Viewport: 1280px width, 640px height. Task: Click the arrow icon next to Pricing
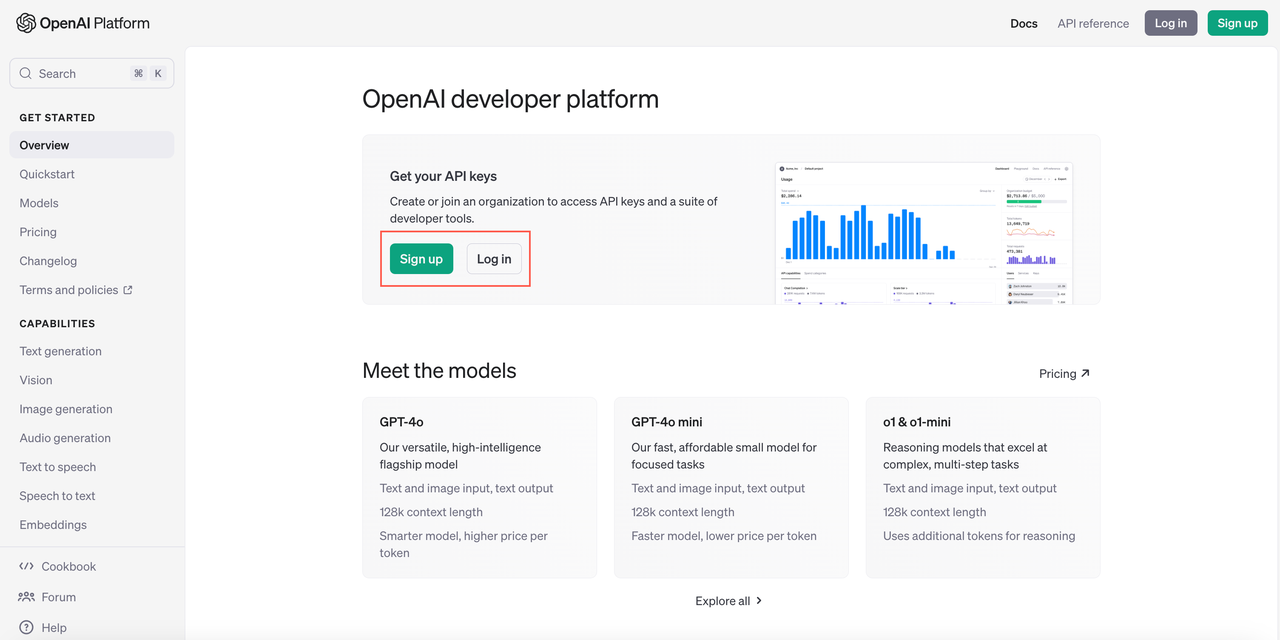coord(1086,373)
